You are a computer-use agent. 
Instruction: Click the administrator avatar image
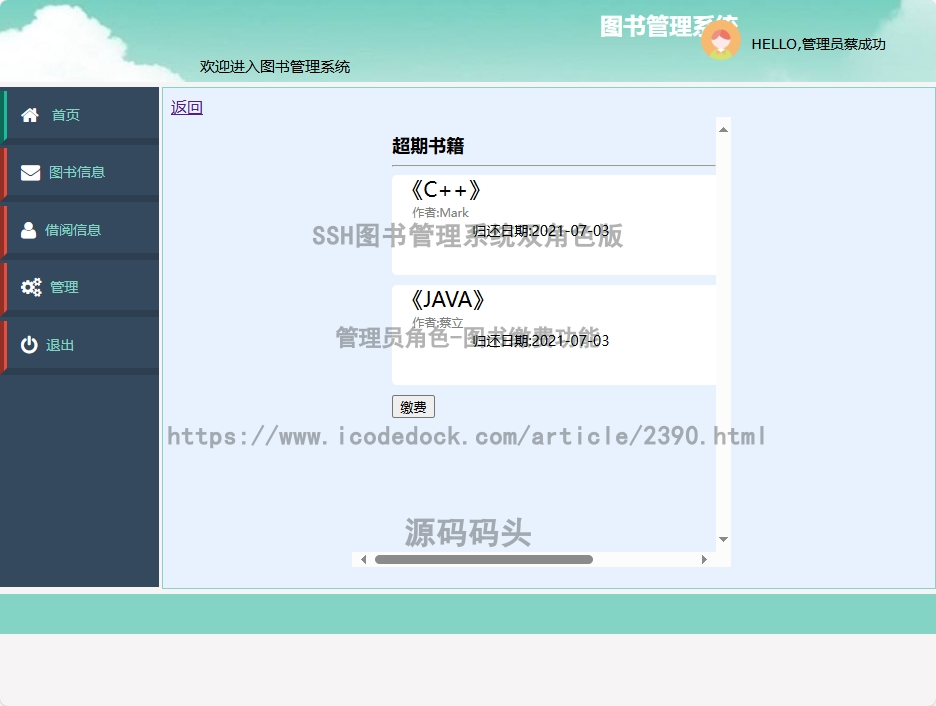pos(721,40)
